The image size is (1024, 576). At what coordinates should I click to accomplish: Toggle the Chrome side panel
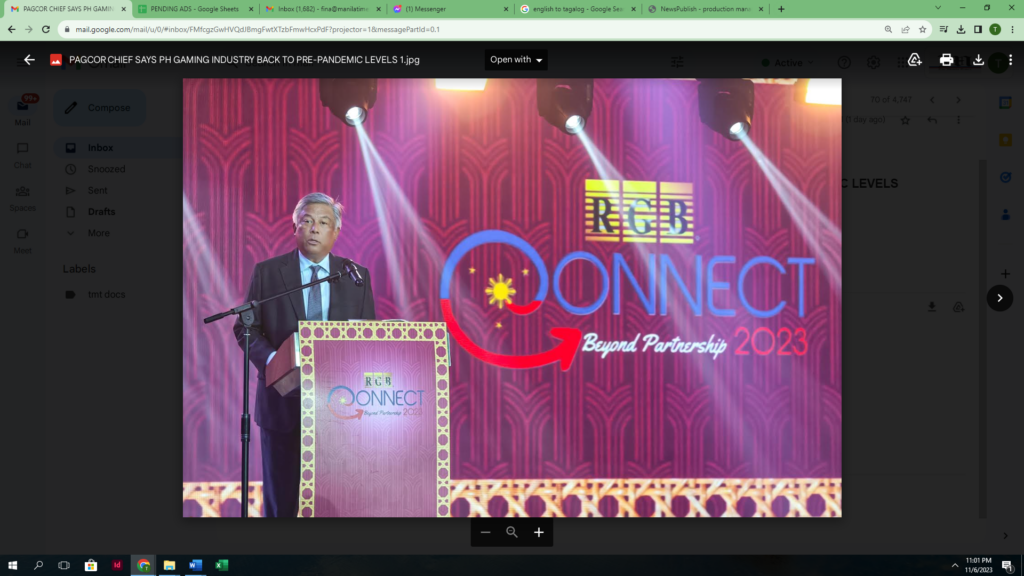pos(978,29)
